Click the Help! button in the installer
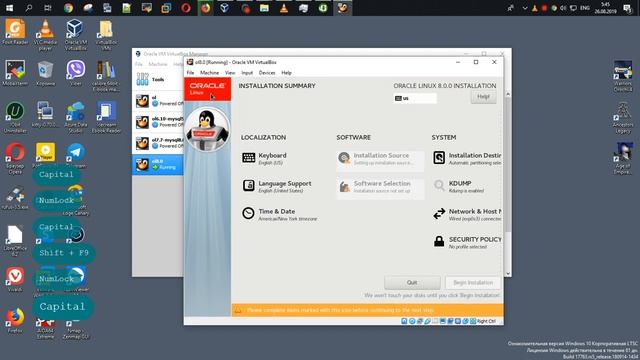Screen dimensions: 640x360 pos(483,97)
